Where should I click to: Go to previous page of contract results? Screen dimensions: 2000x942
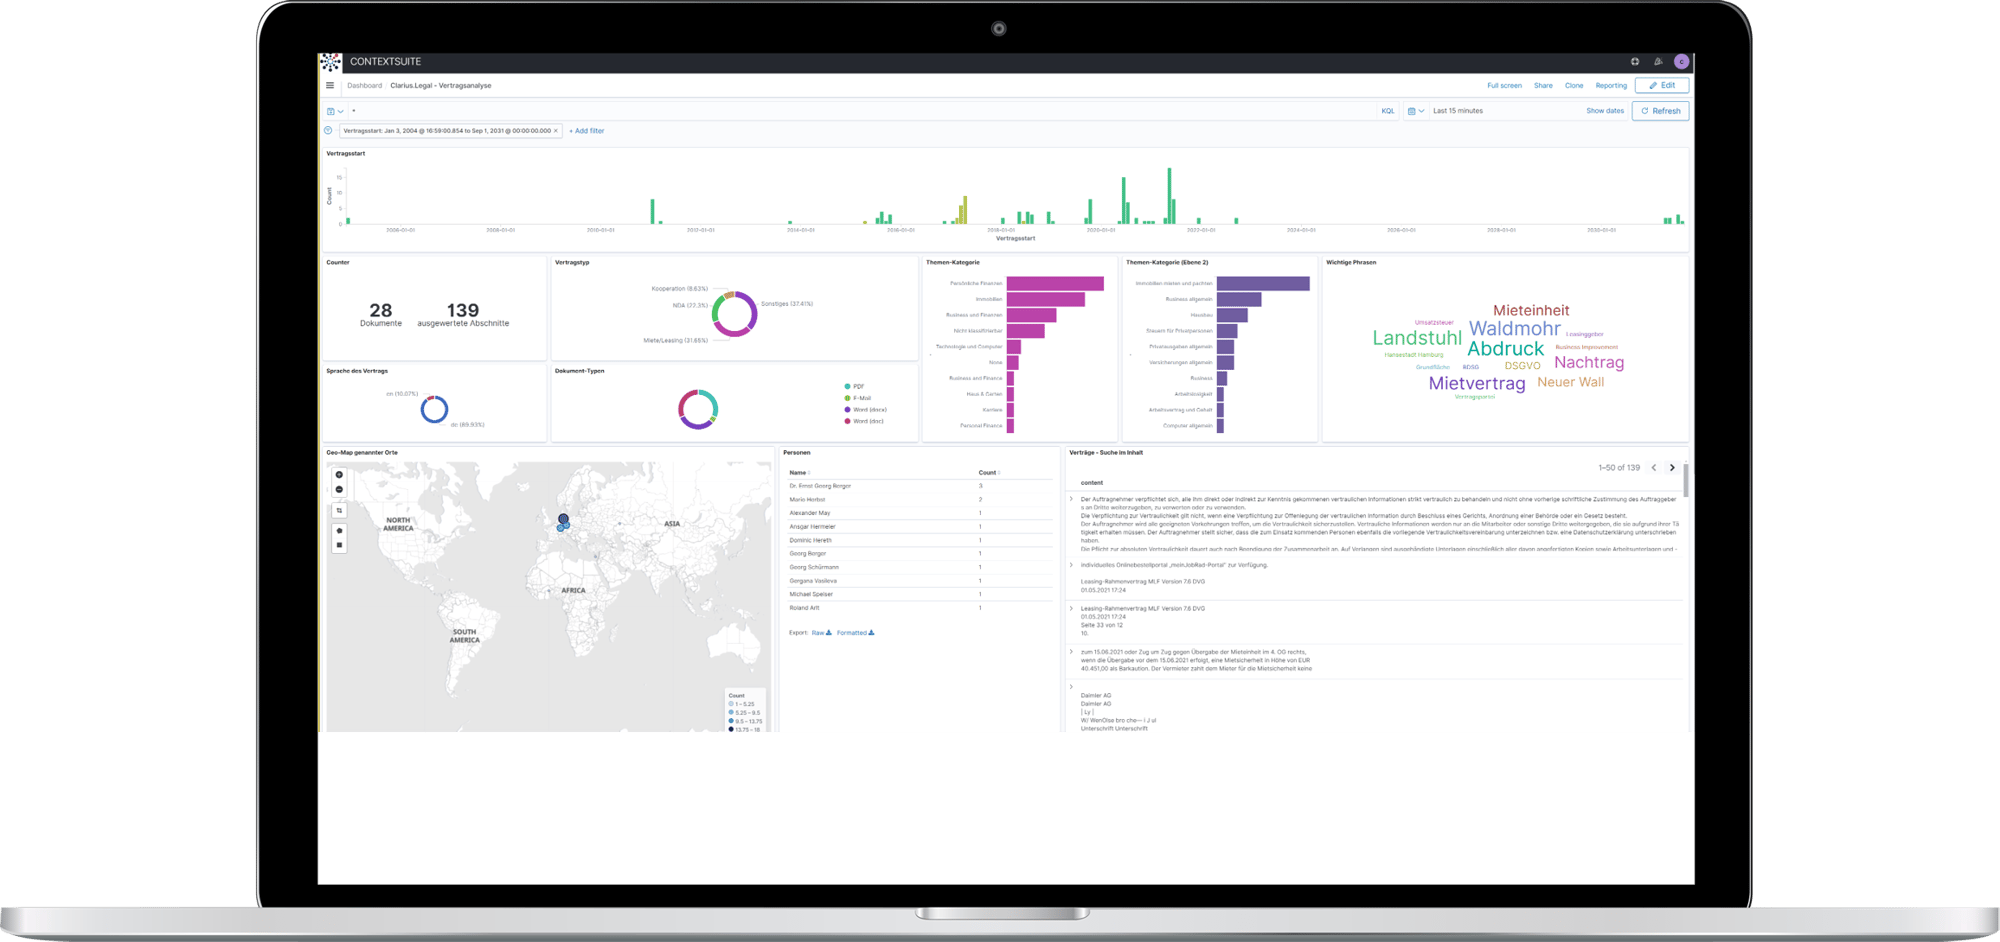pyautogui.click(x=1654, y=468)
